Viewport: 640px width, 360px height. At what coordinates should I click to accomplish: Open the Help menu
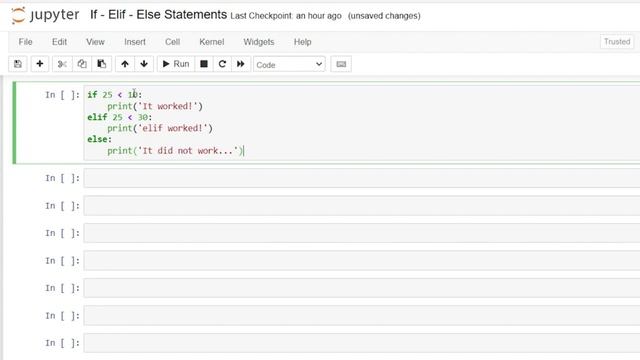pos(302,42)
